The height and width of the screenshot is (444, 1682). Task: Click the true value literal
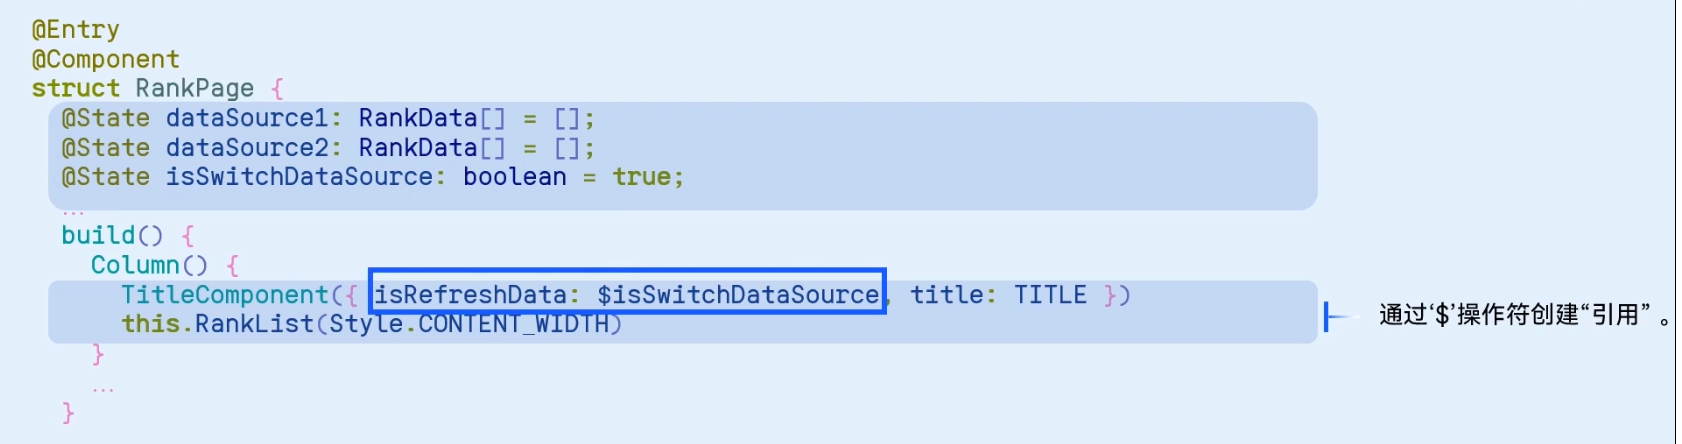(642, 177)
